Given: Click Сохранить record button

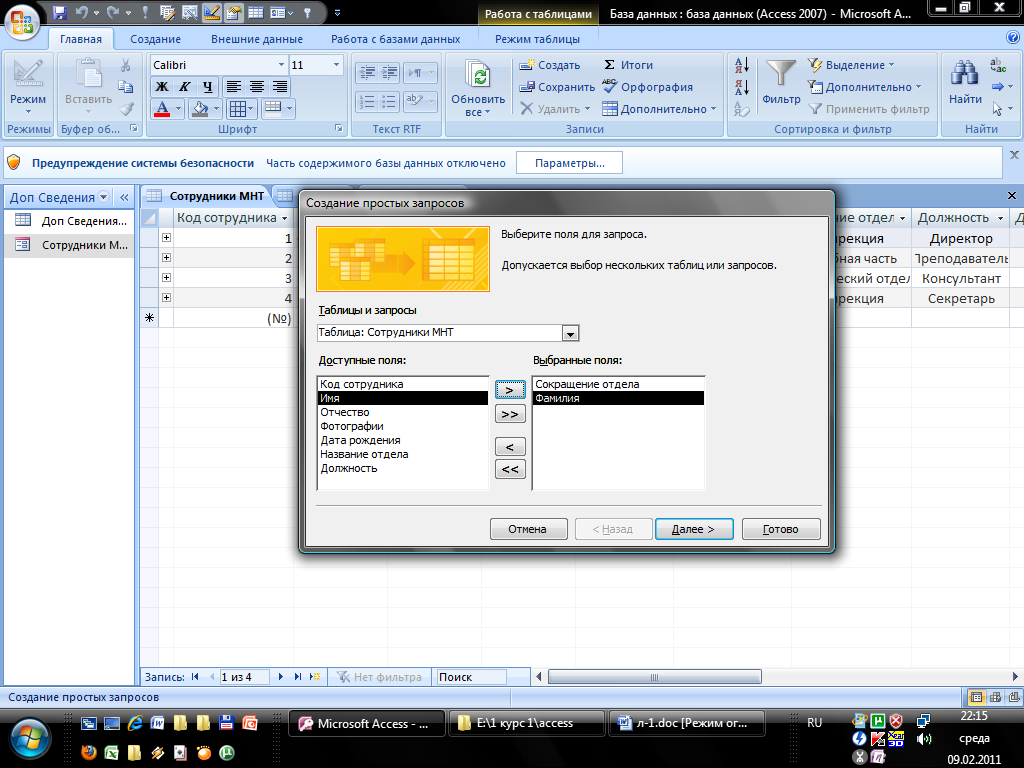Looking at the screenshot, I should pos(556,87).
